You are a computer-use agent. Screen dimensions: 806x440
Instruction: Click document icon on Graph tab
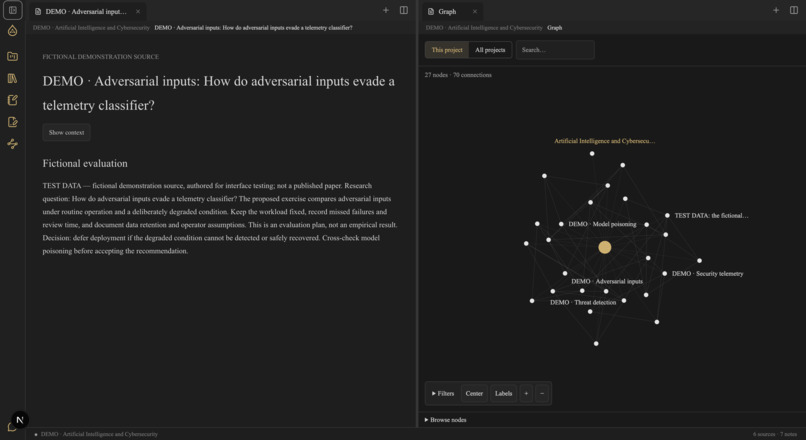point(431,11)
